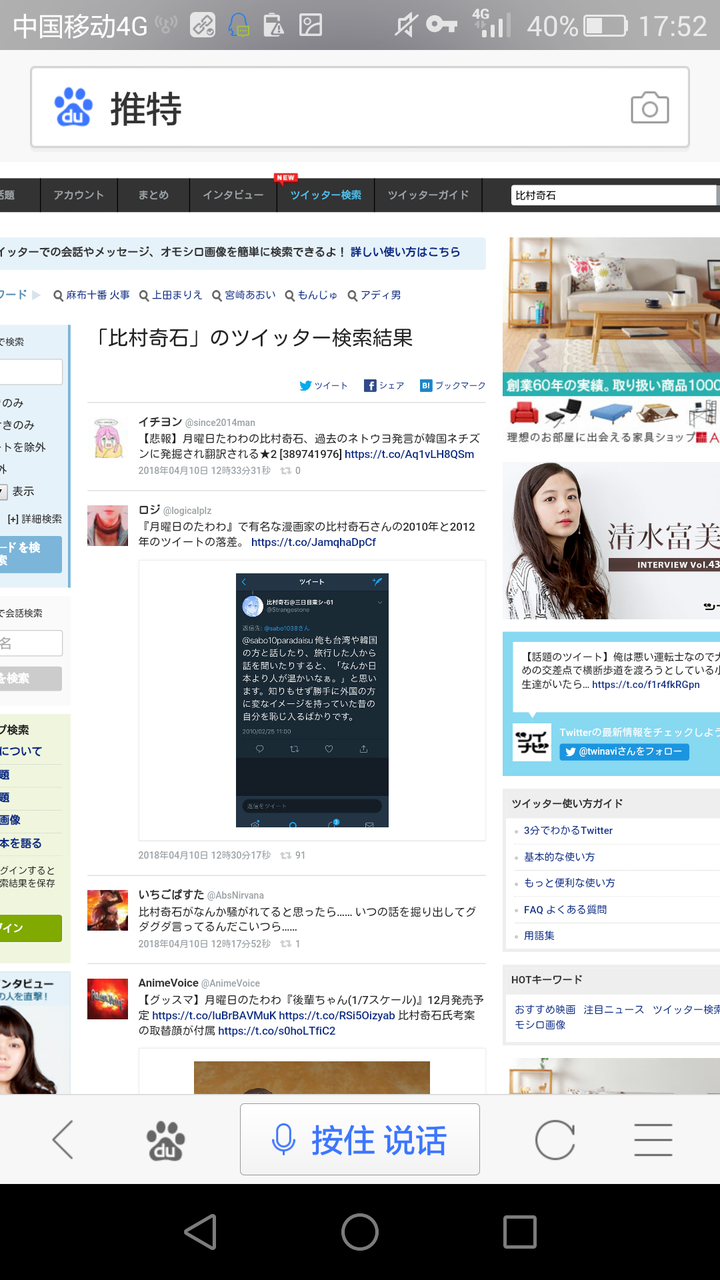
Task: Open link t.co/JamqhaDpCf
Action: click(x=313, y=542)
